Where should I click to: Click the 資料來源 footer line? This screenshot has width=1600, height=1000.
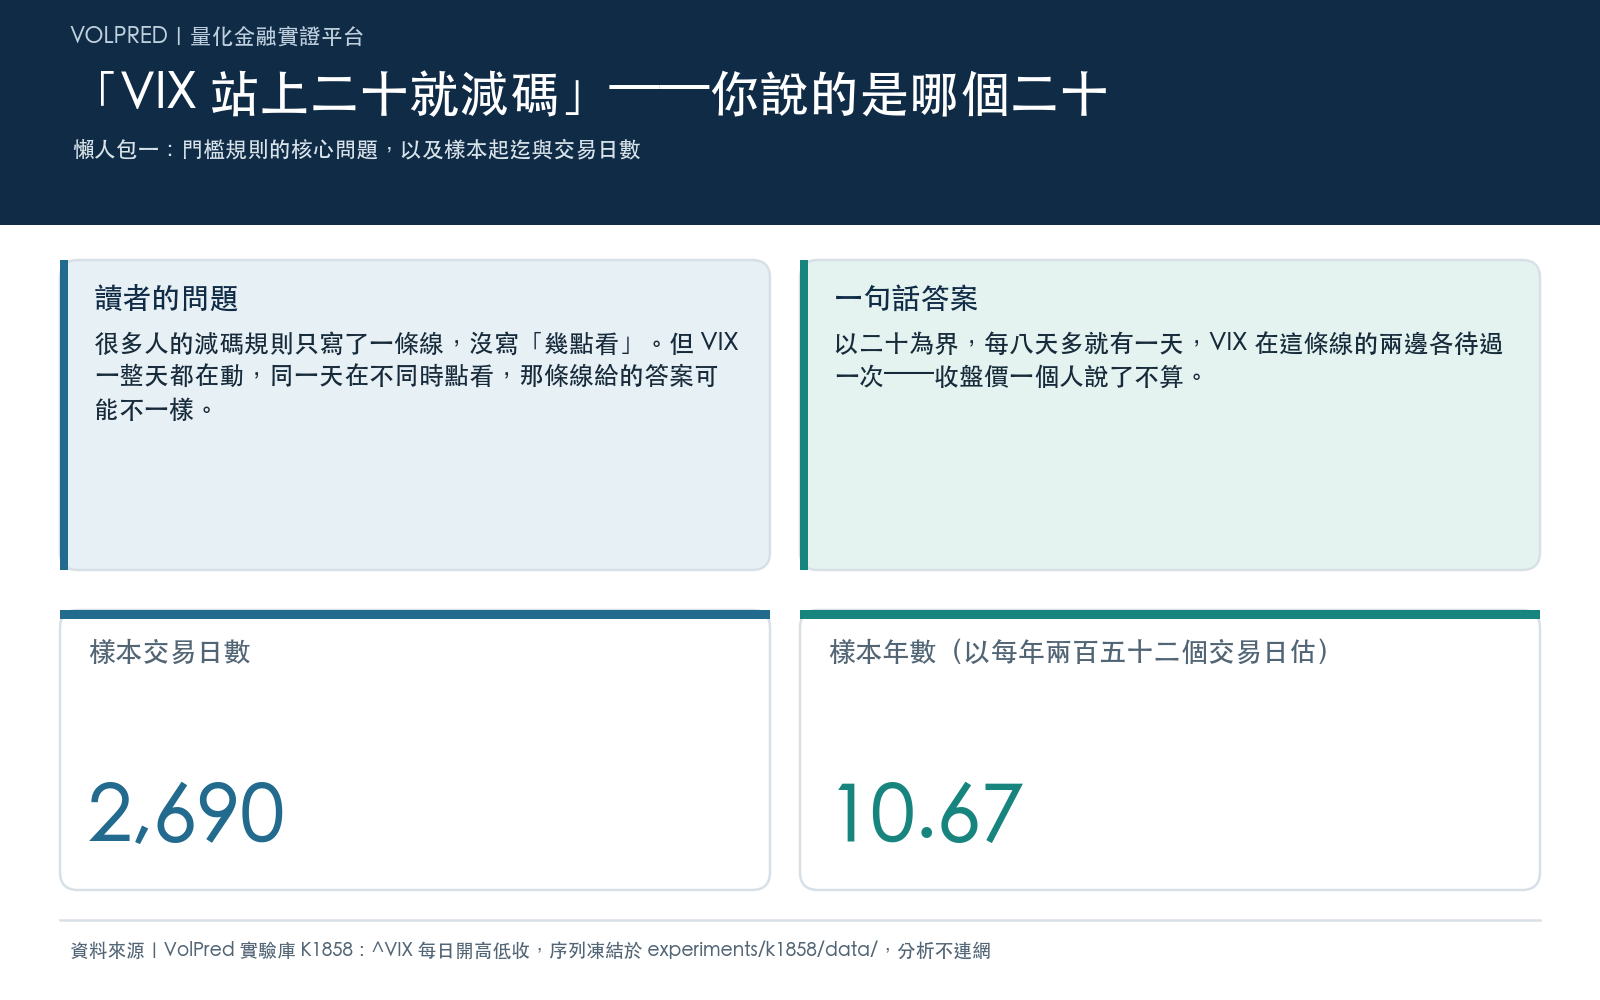pyautogui.click(x=530, y=950)
